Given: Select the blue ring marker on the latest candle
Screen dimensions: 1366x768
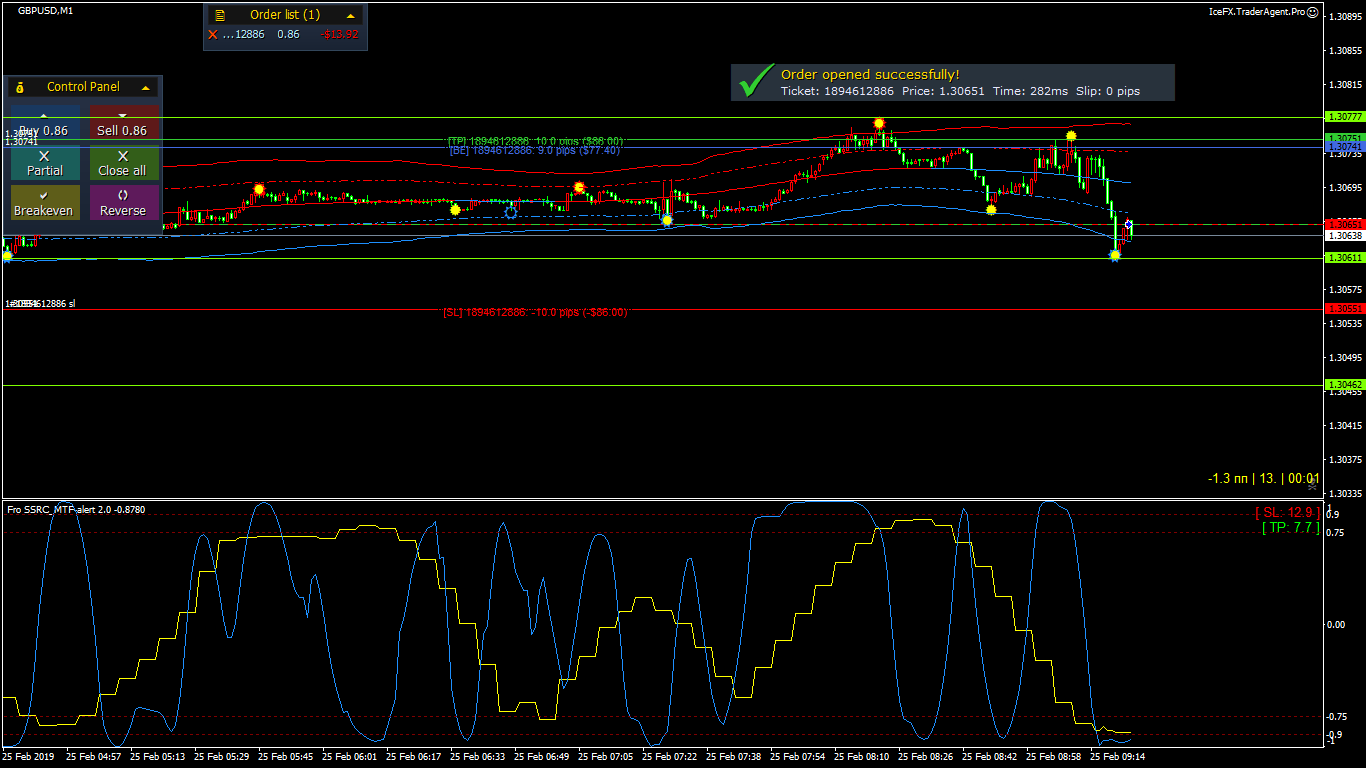Looking at the screenshot, I should (x=1129, y=224).
